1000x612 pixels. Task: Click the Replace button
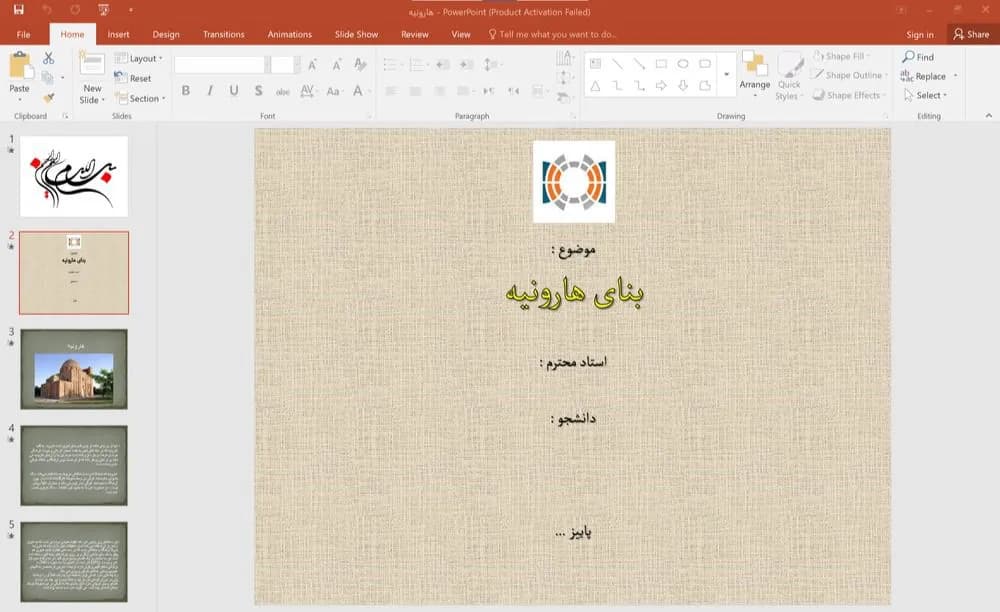923,76
